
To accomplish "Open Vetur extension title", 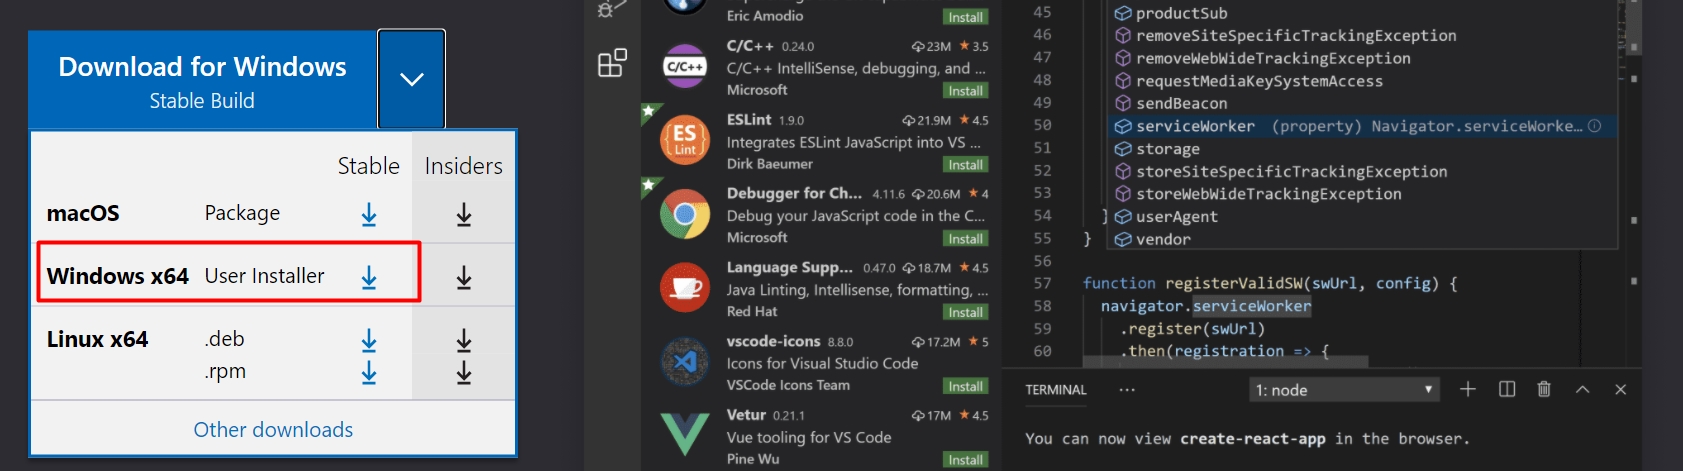I will click(x=746, y=415).
